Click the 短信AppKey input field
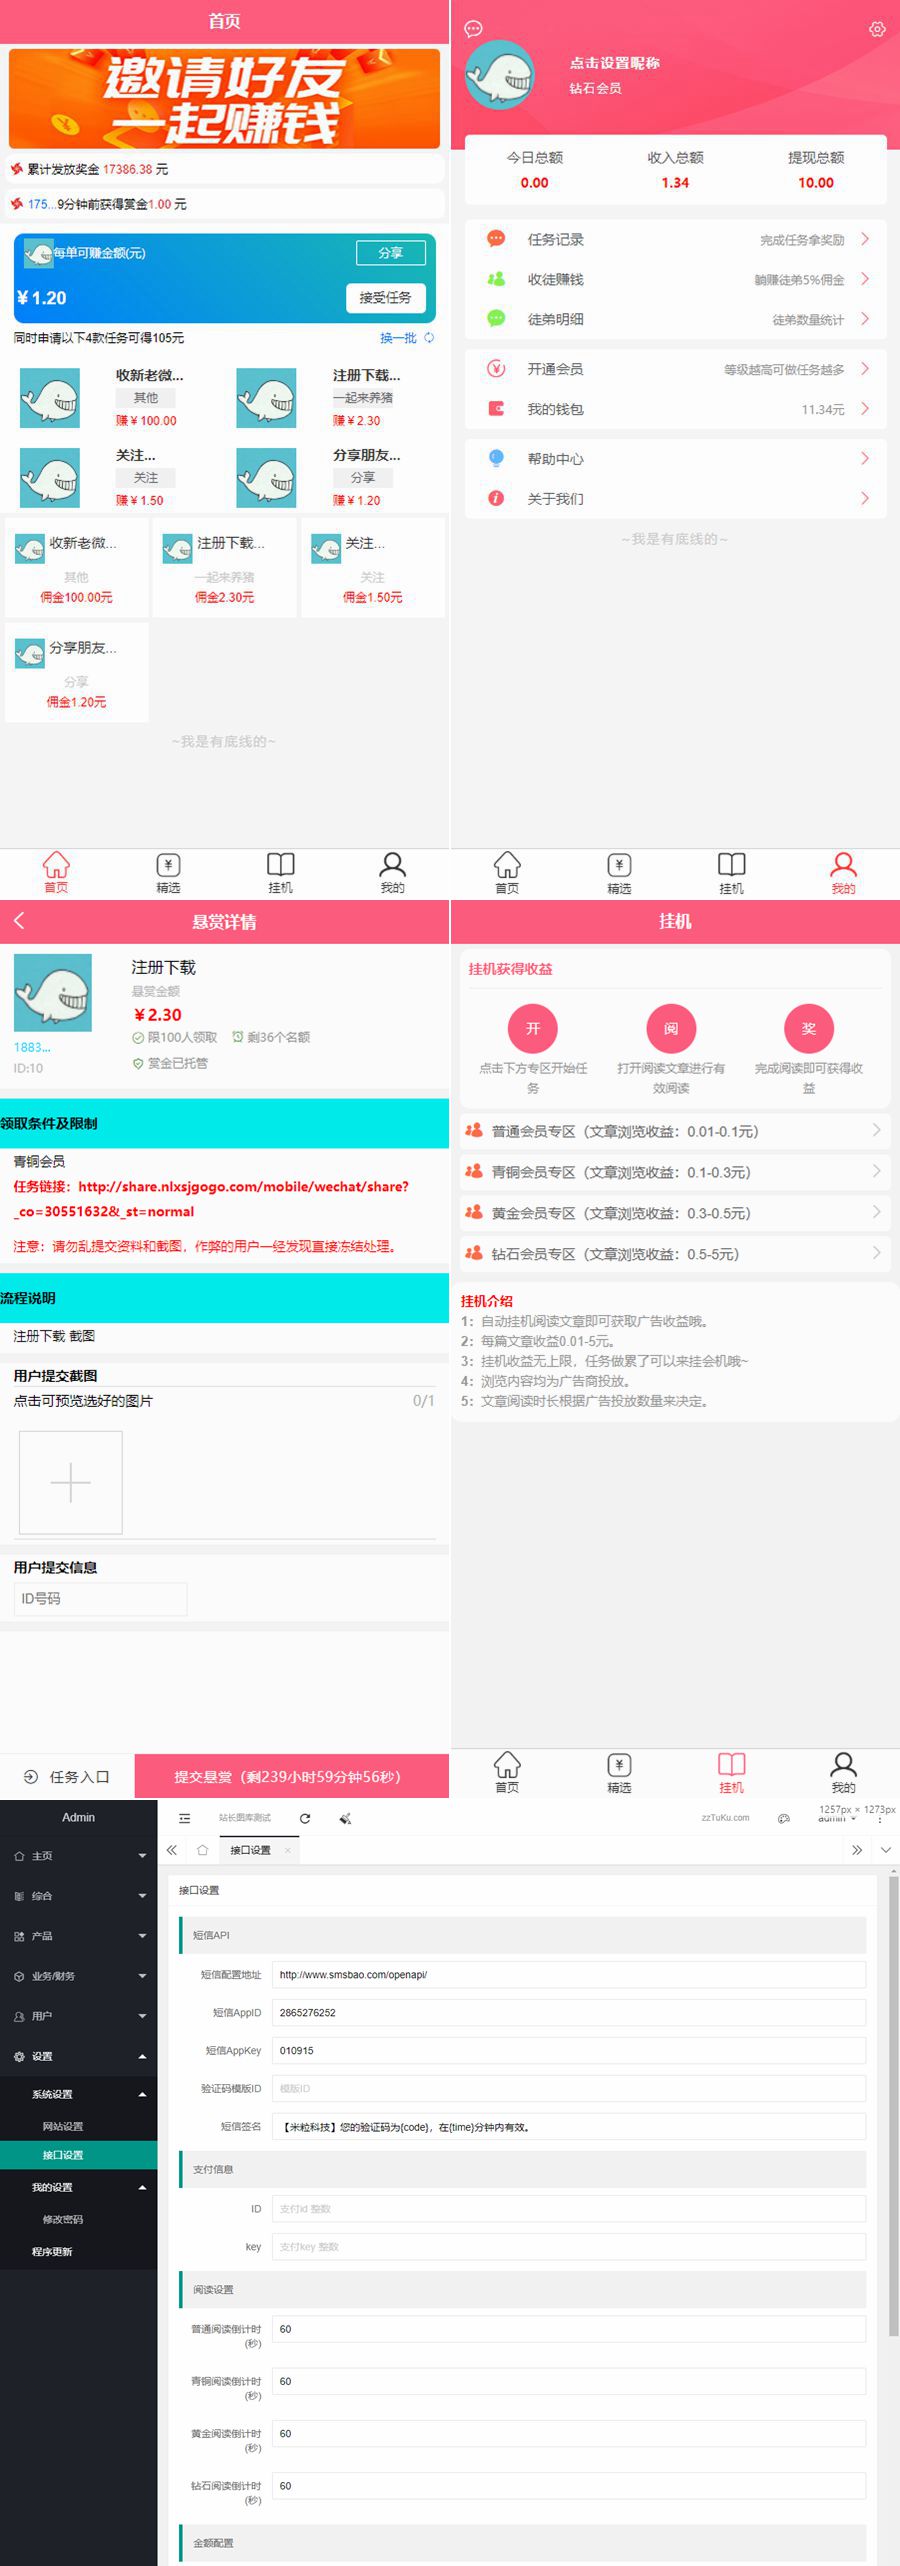This screenshot has height=2566, width=900. (x=568, y=2050)
